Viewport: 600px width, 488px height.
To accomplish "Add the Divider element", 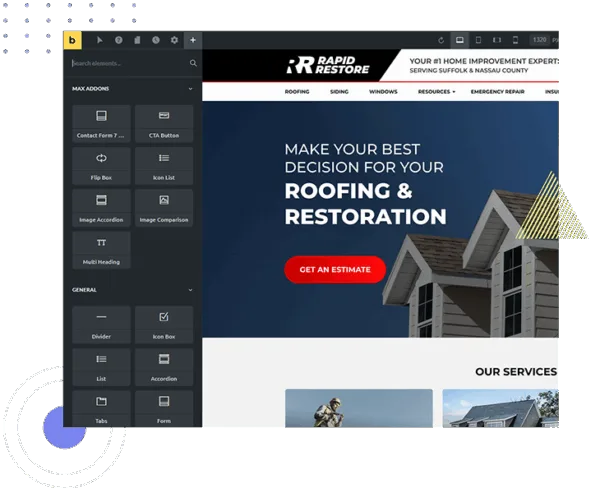I will pyautogui.click(x=101, y=325).
